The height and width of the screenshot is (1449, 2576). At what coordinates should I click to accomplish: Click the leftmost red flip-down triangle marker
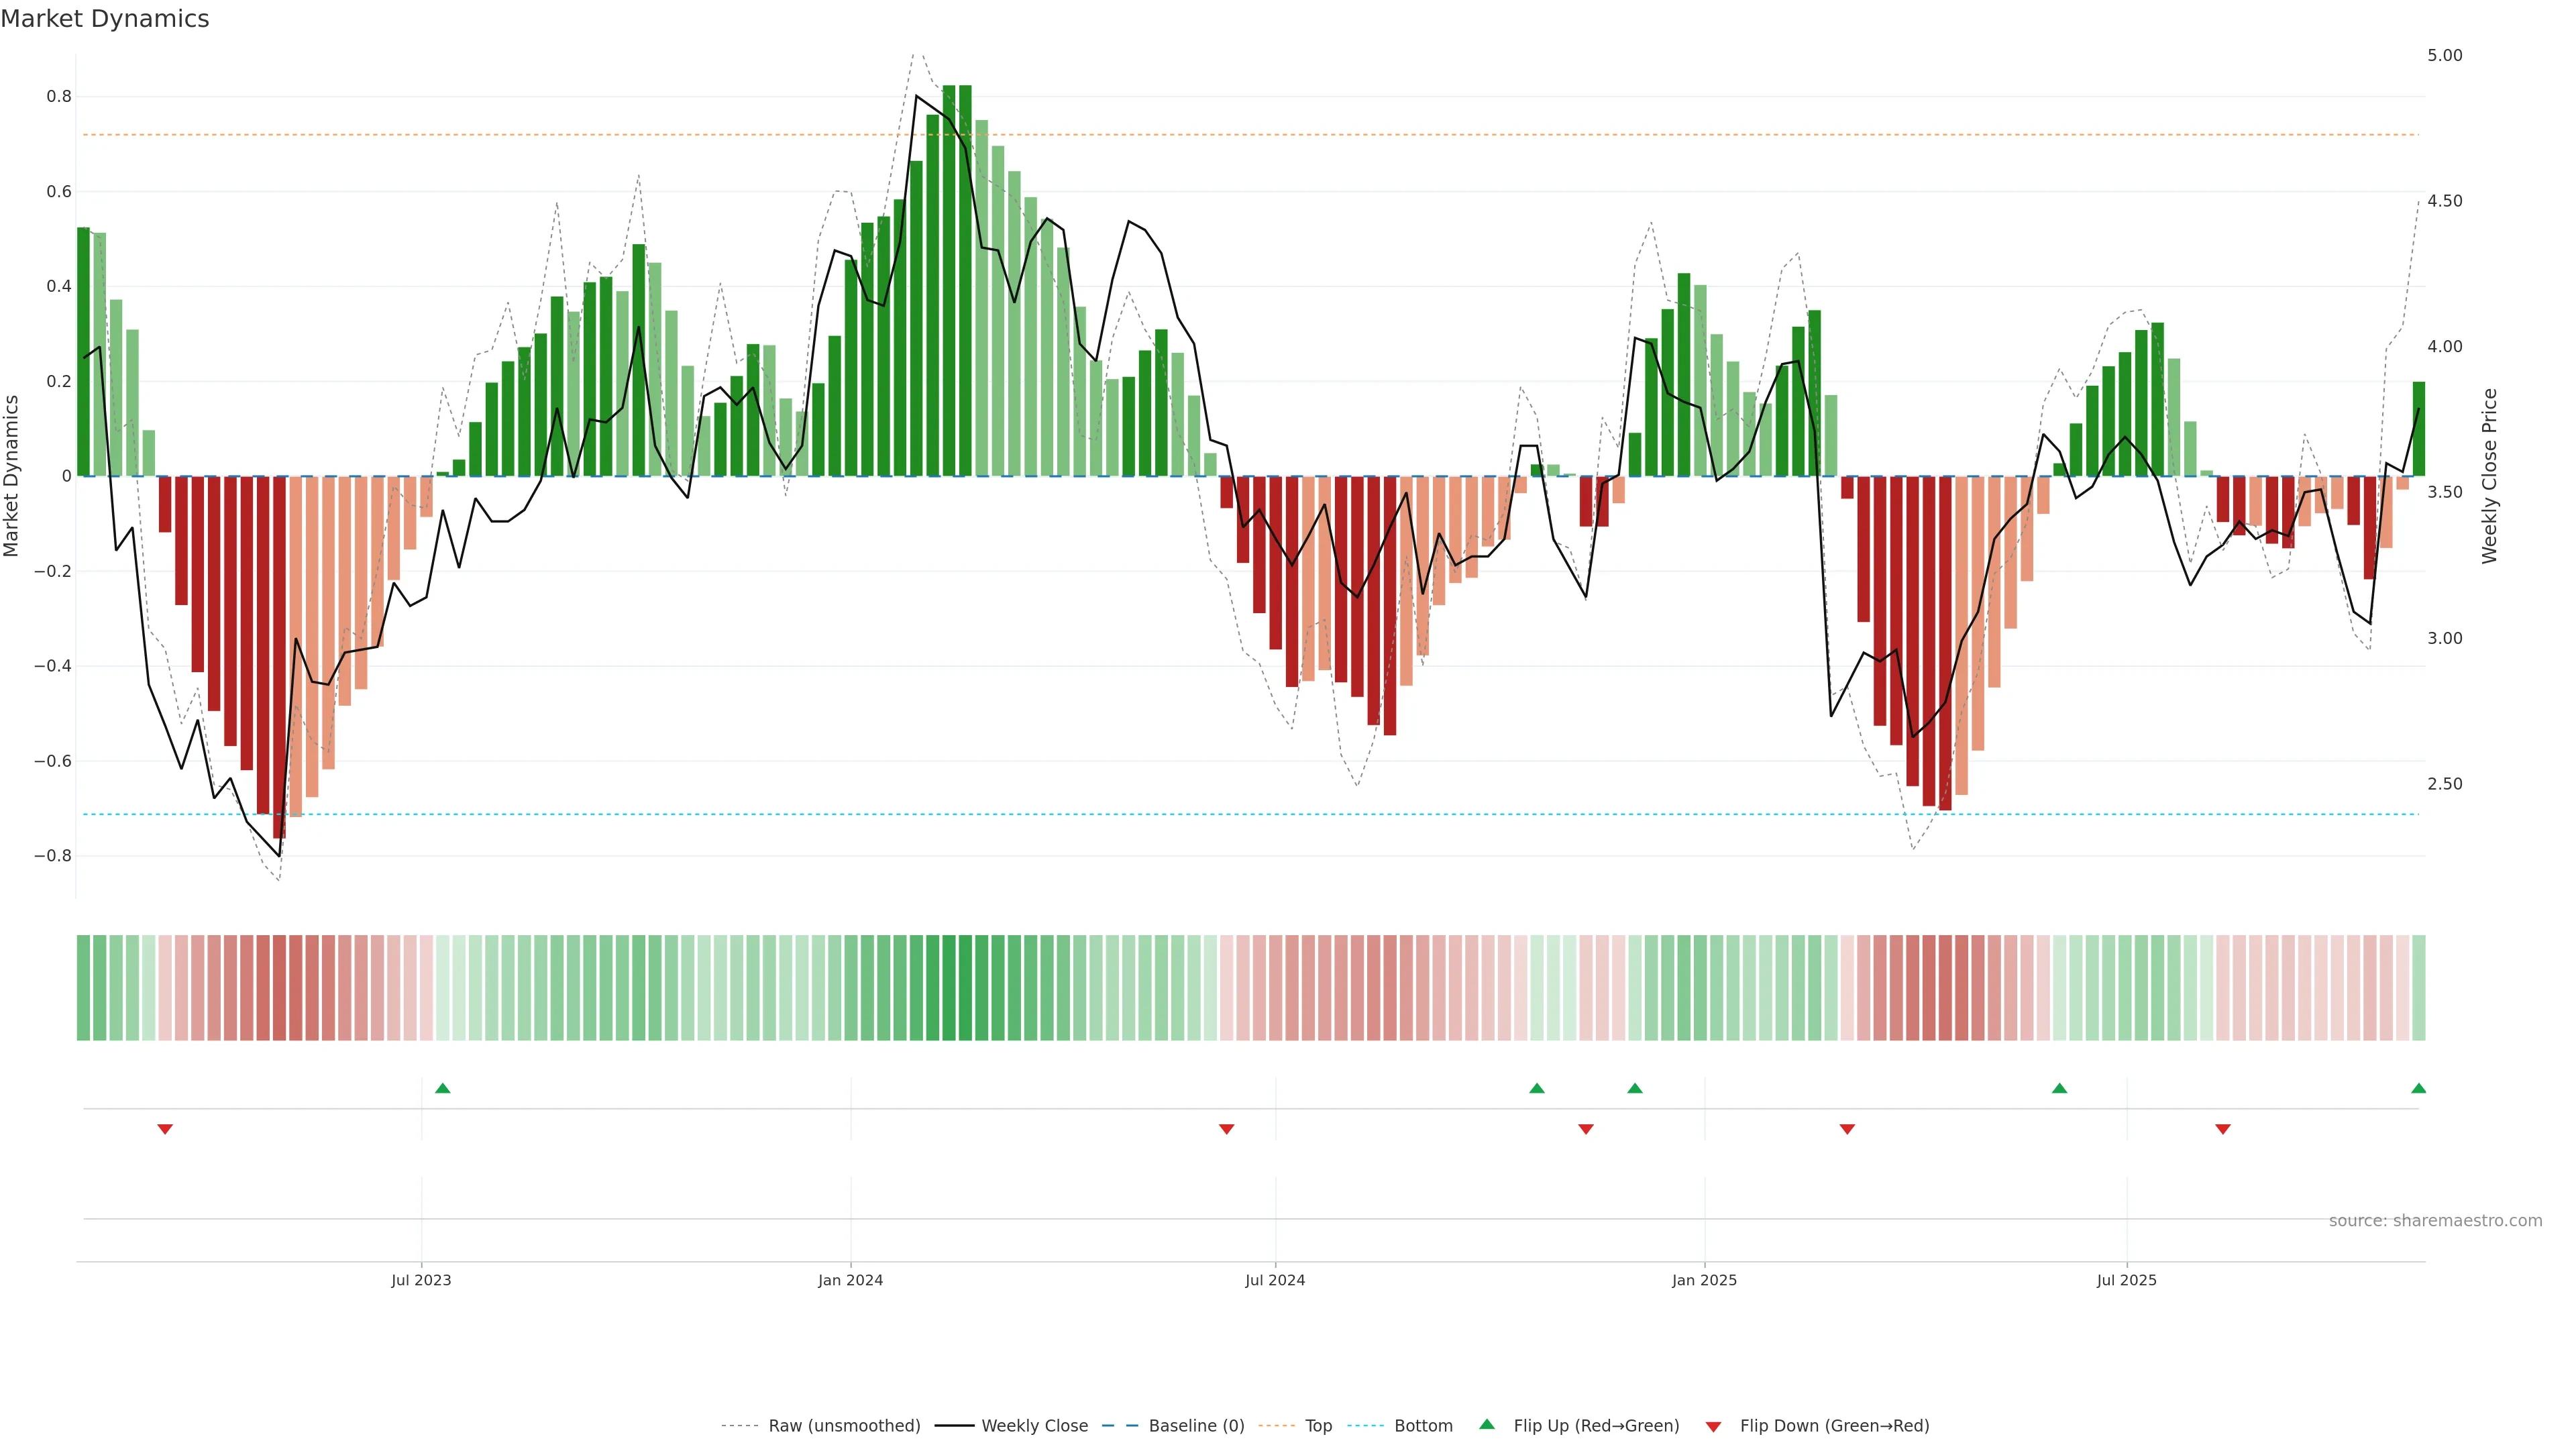[x=165, y=1129]
